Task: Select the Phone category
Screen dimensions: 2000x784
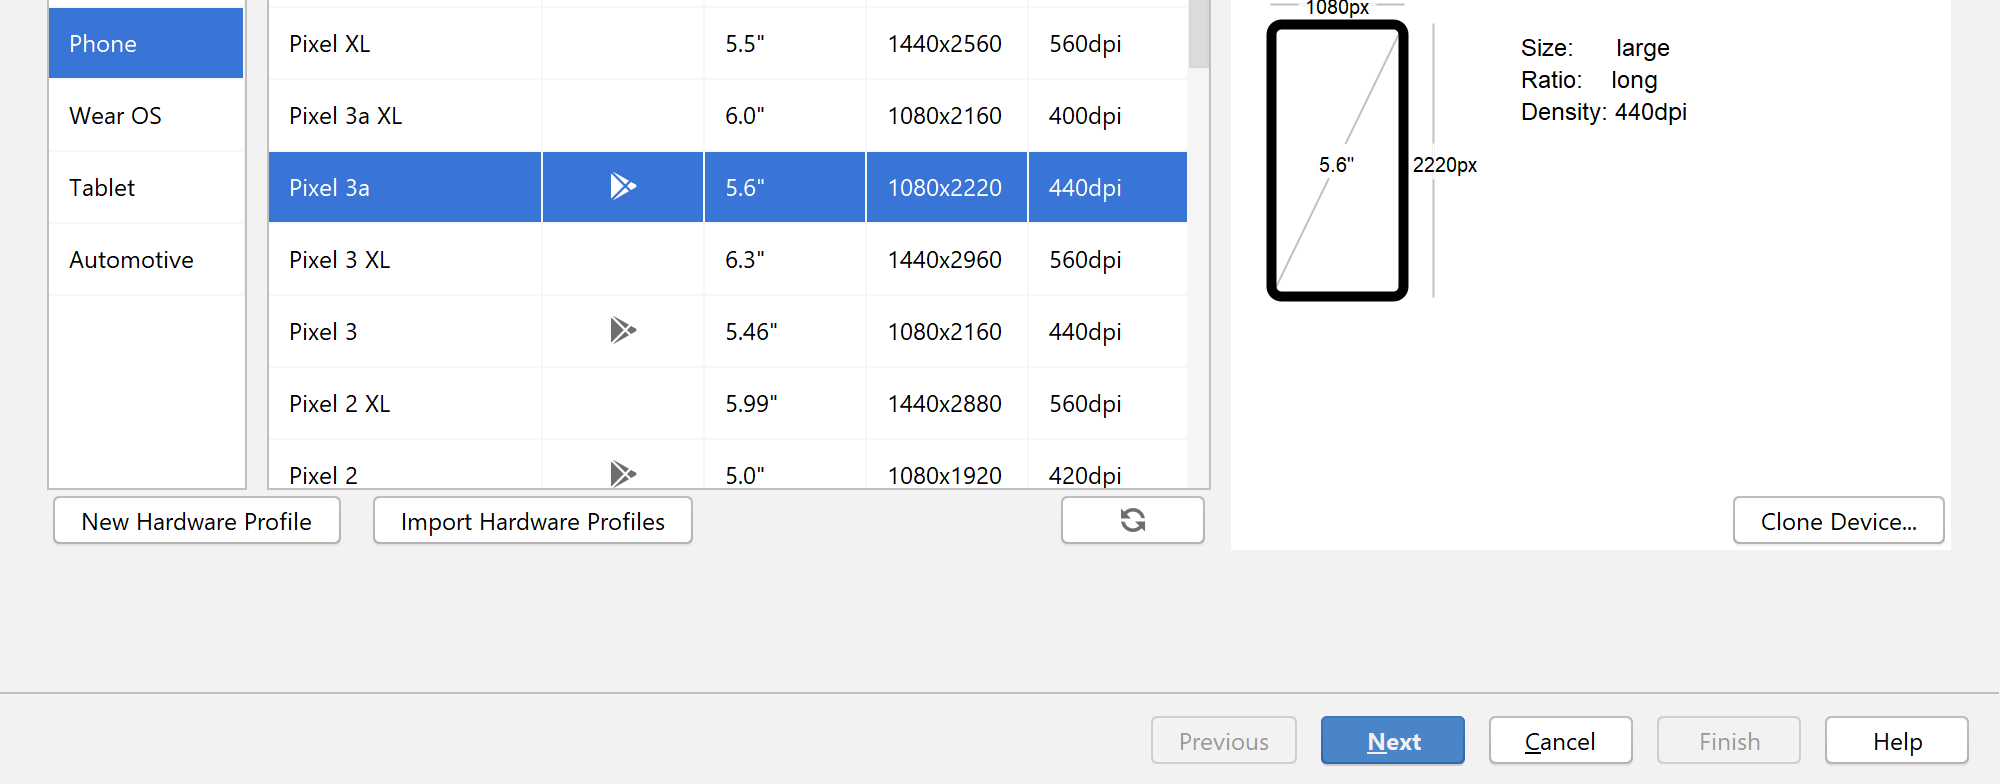Action: (146, 43)
